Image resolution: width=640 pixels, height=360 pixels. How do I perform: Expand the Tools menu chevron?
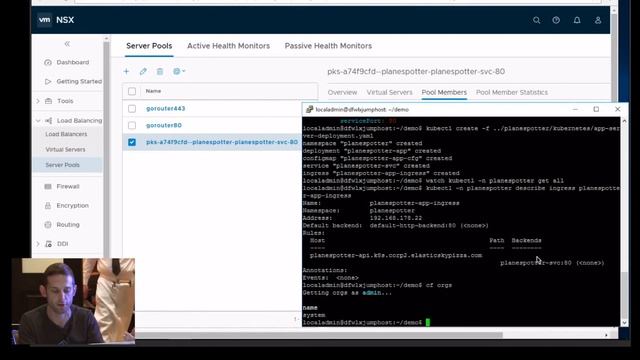click(38, 101)
